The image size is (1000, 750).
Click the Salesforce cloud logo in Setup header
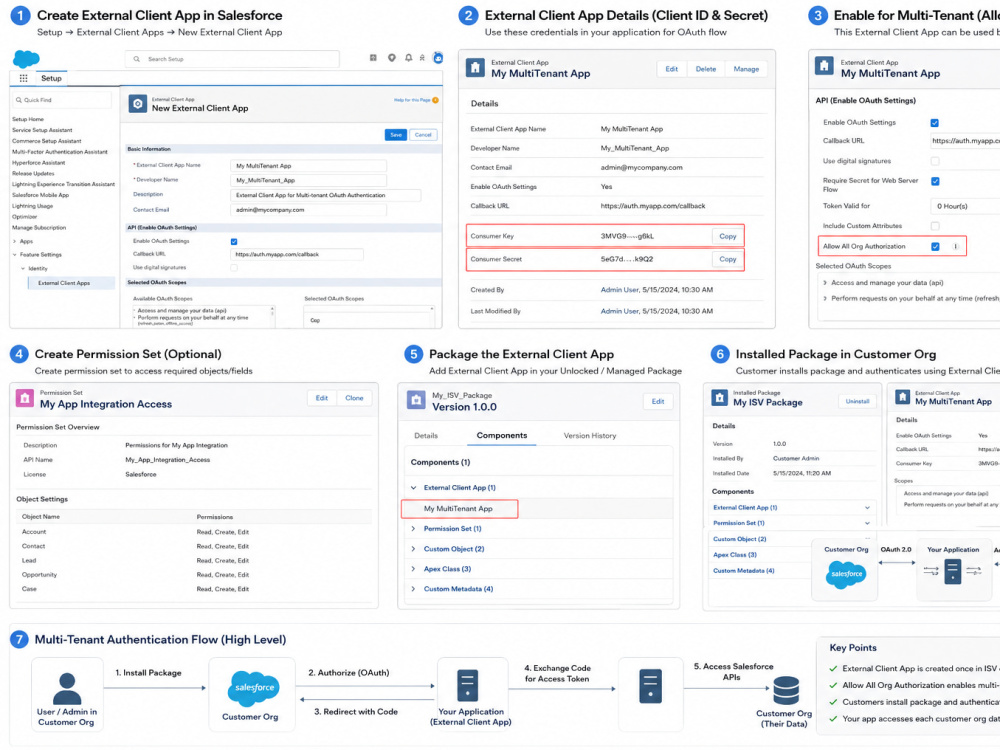point(26,59)
